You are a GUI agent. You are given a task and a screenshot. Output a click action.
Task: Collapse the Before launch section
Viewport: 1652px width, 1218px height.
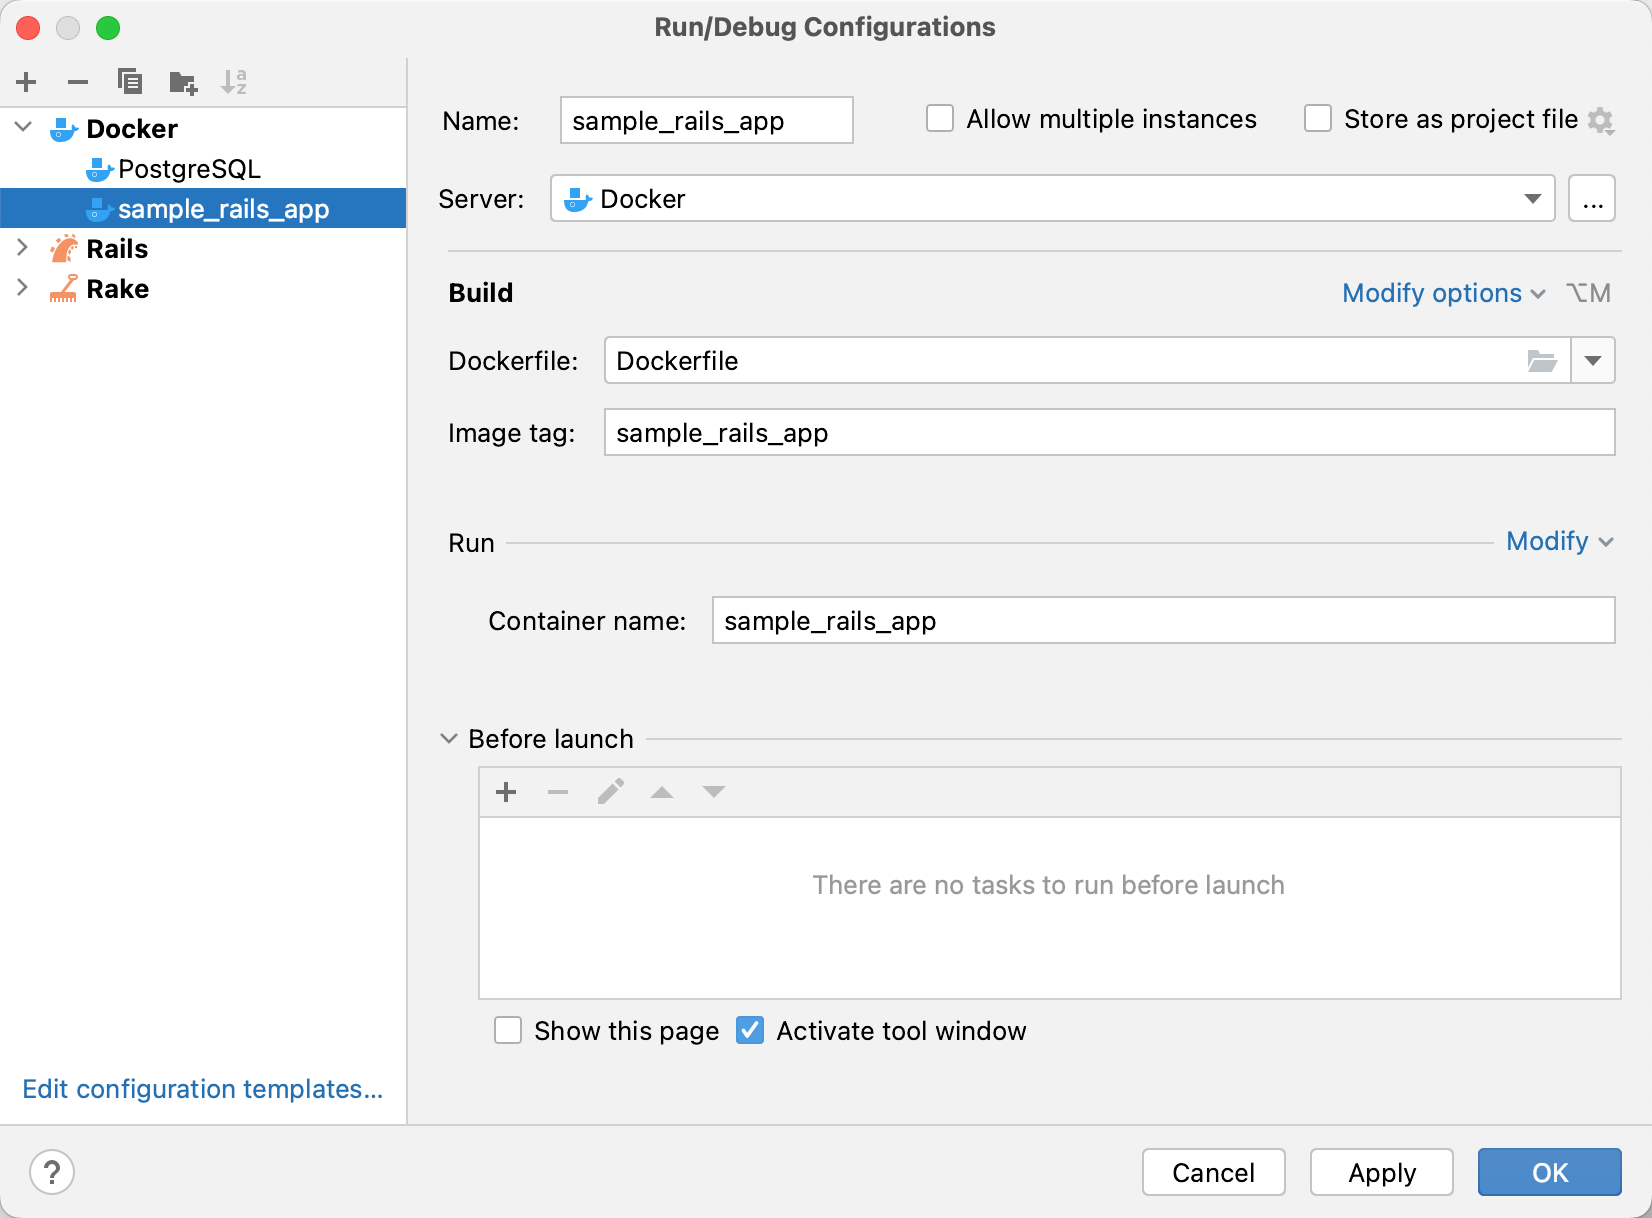coord(447,738)
